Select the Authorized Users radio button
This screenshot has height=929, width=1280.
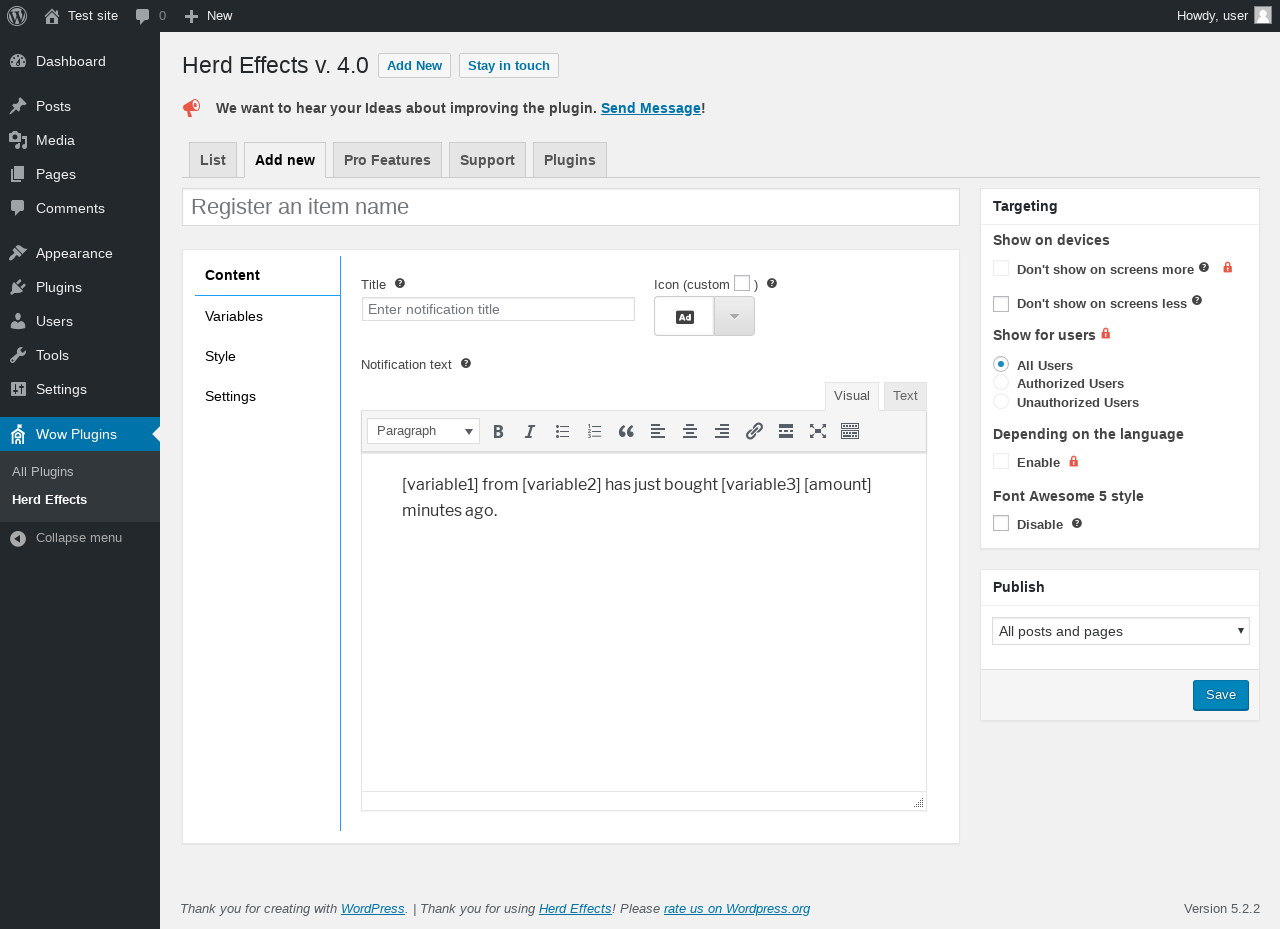pos(1001,382)
